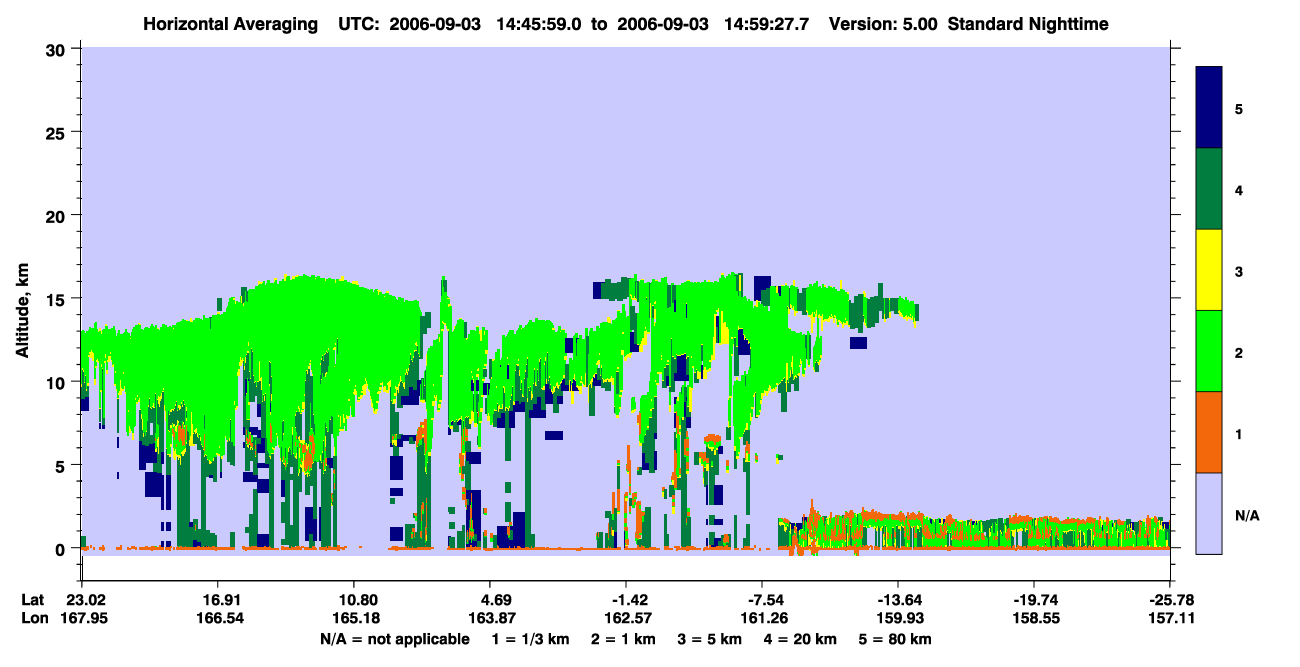The width and height of the screenshot is (1300, 667).
Task: Click legend text 'N/A = not applicable'
Action: (394, 639)
